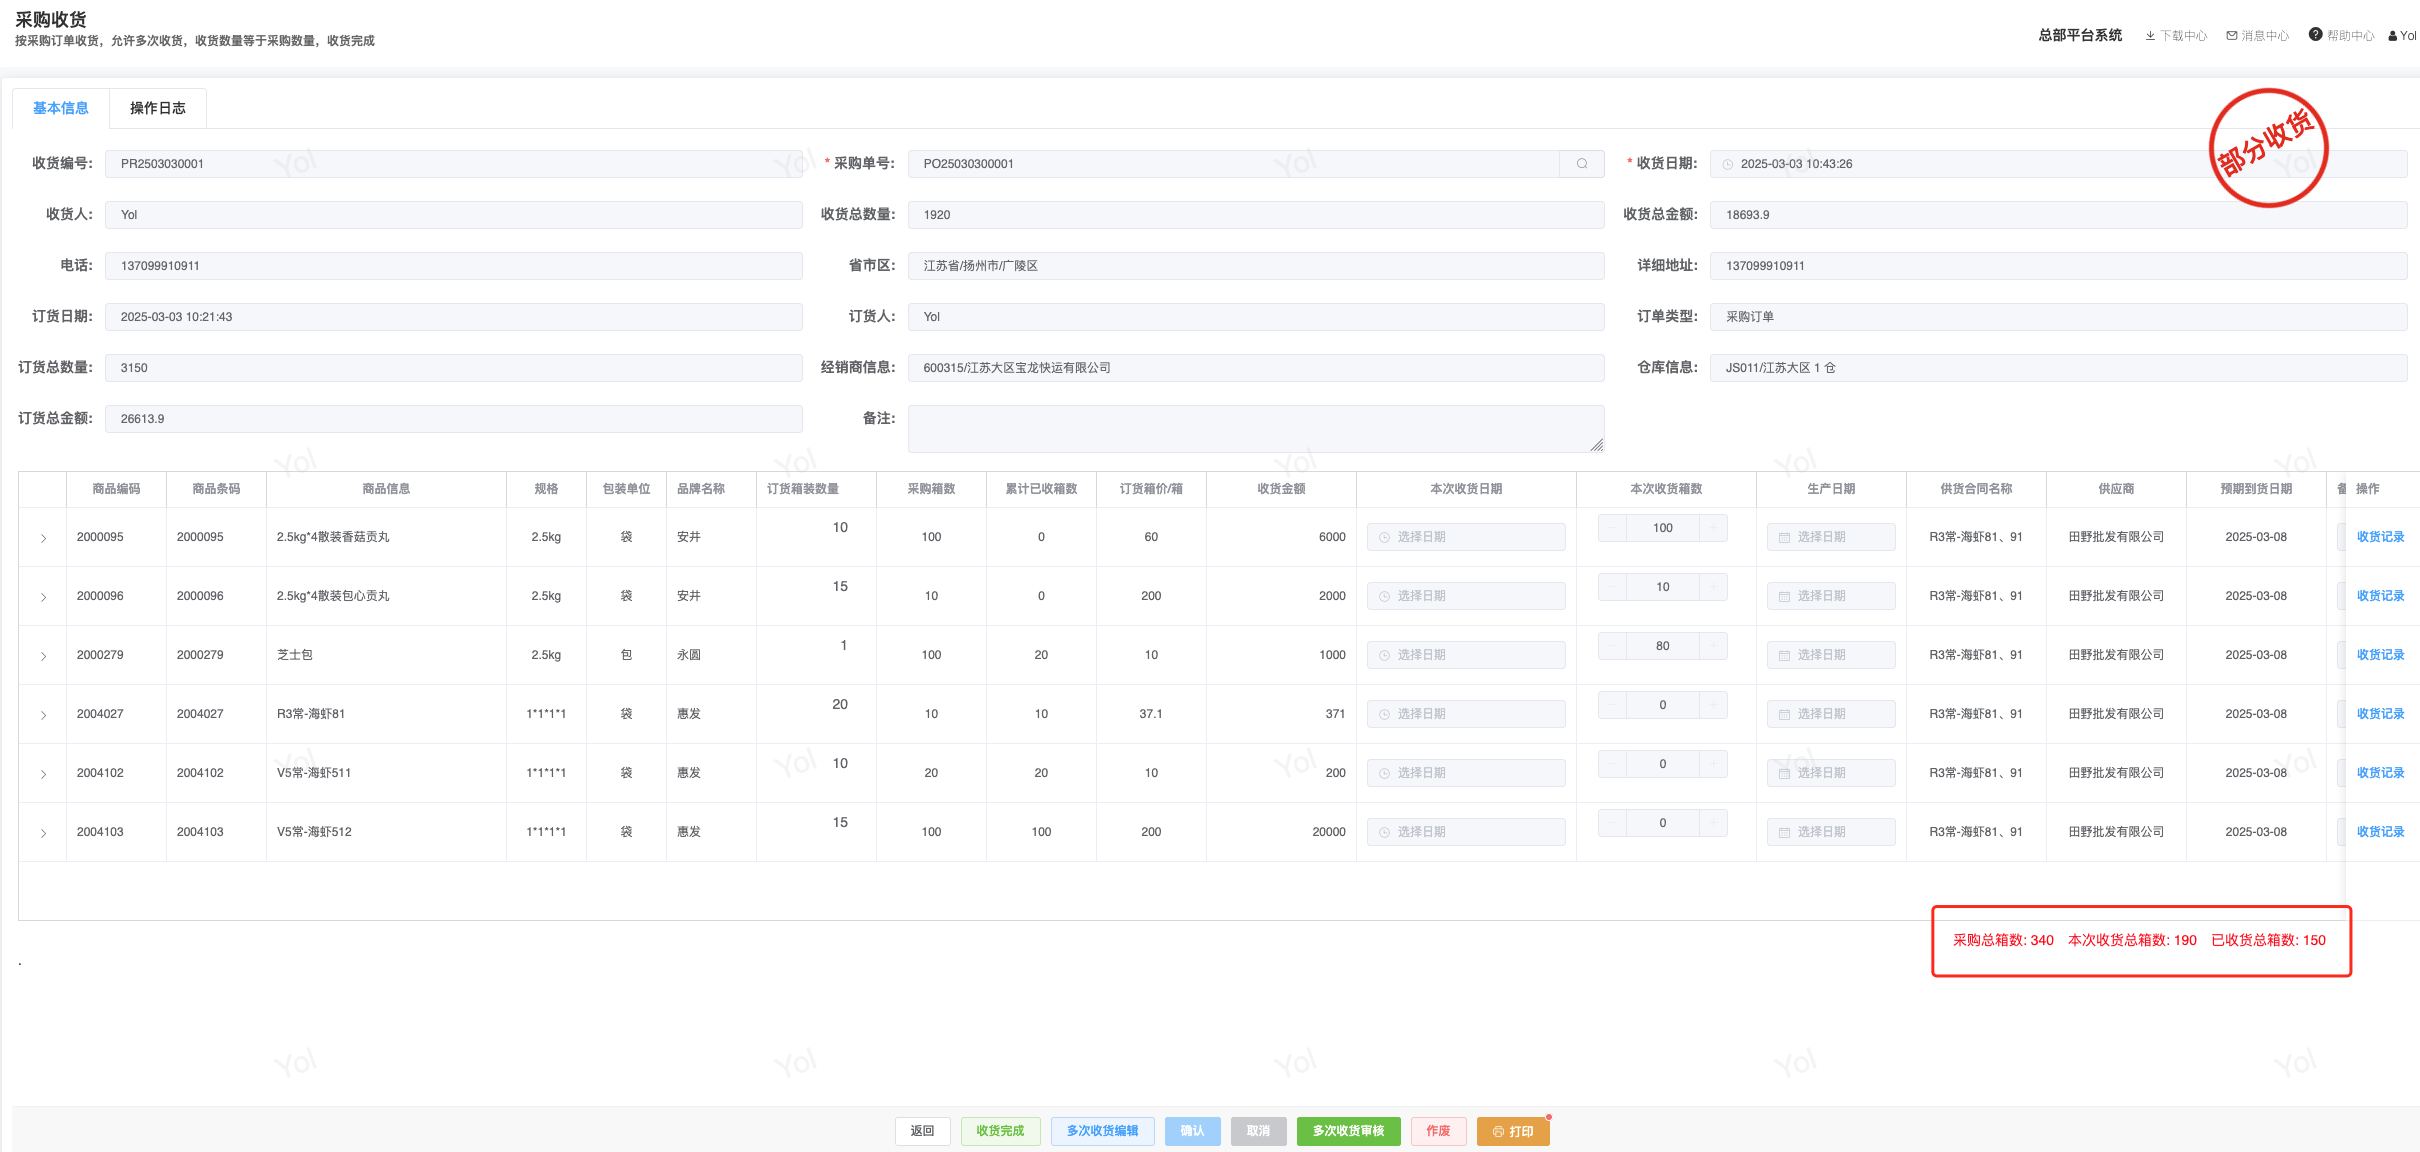Image resolution: width=2420 pixels, height=1152 pixels.
Task: Click the 下载中心 download icon
Action: click(x=2150, y=36)
